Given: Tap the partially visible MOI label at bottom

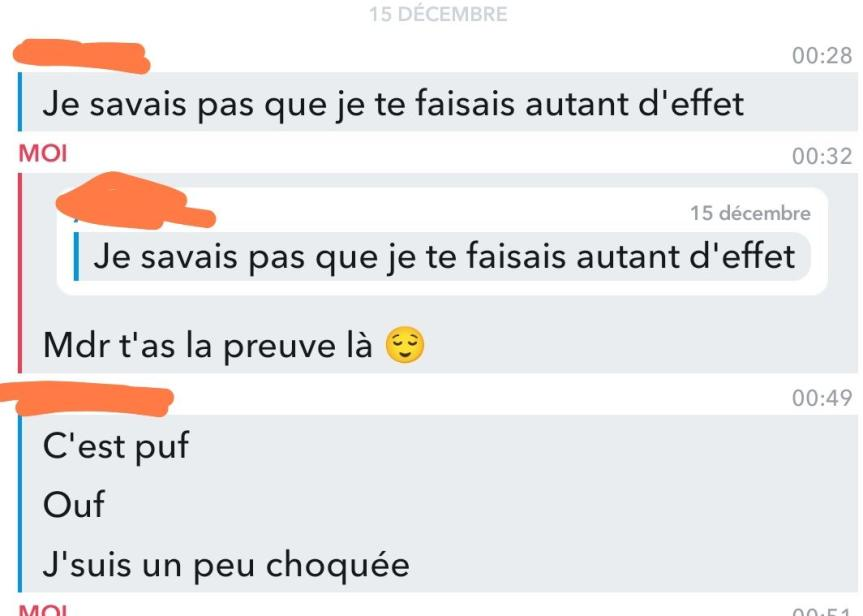Looking at the screenshot, I should [43, 610].
